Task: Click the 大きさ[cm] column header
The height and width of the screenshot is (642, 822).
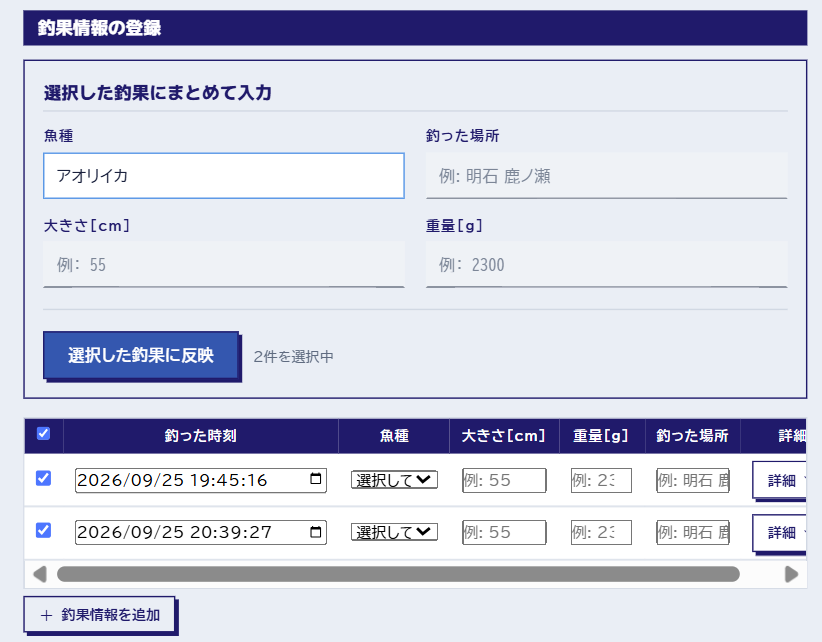Action: click(x=504, y=436)
